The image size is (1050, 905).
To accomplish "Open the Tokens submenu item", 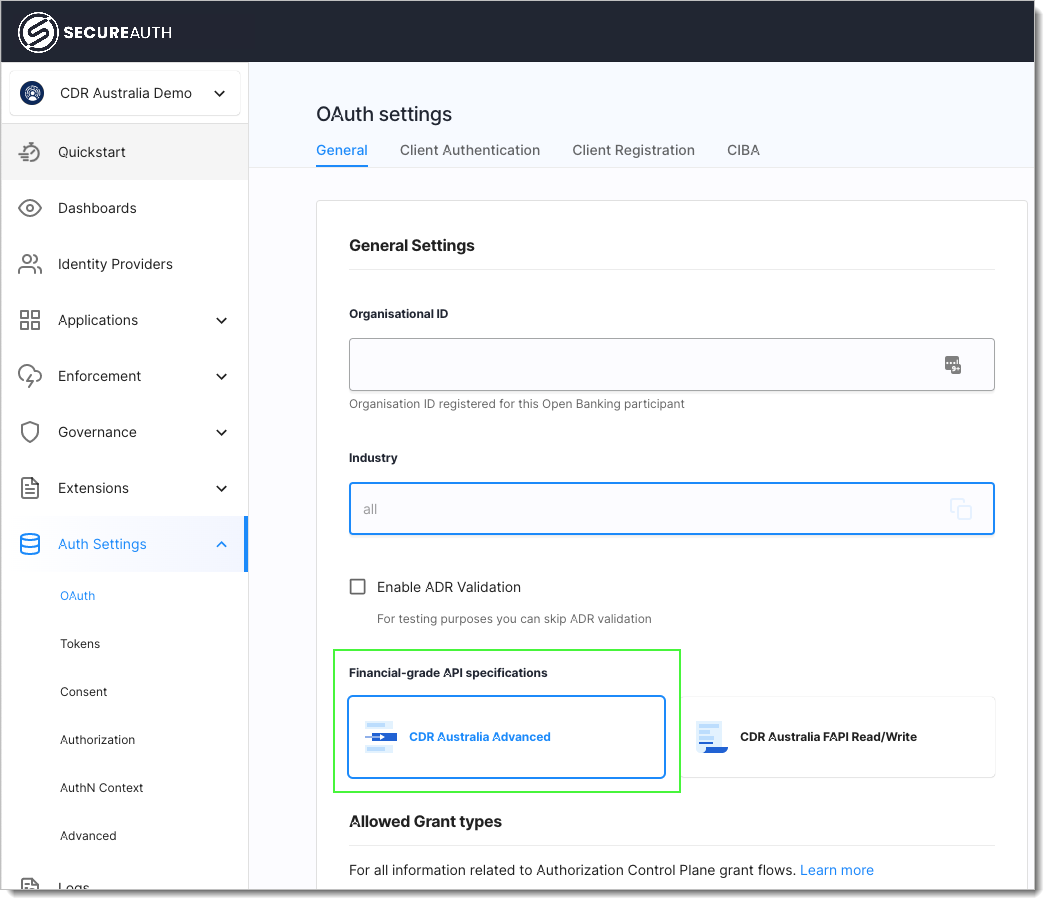I will (x=80, y=644).
